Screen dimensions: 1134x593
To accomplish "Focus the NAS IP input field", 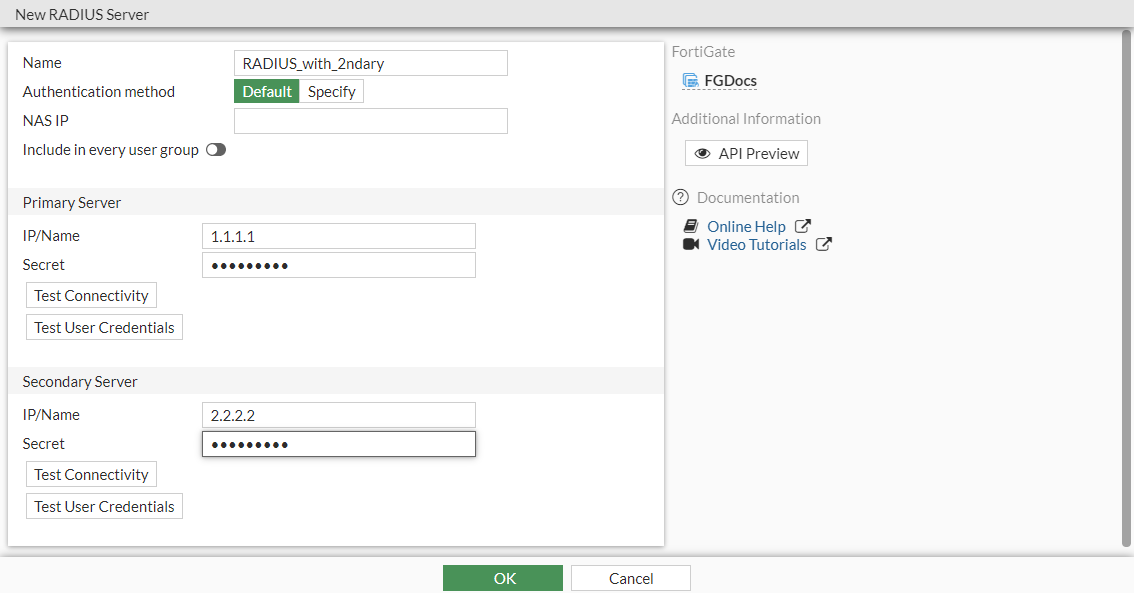I will pyautogui.click(x=370, y=121).
